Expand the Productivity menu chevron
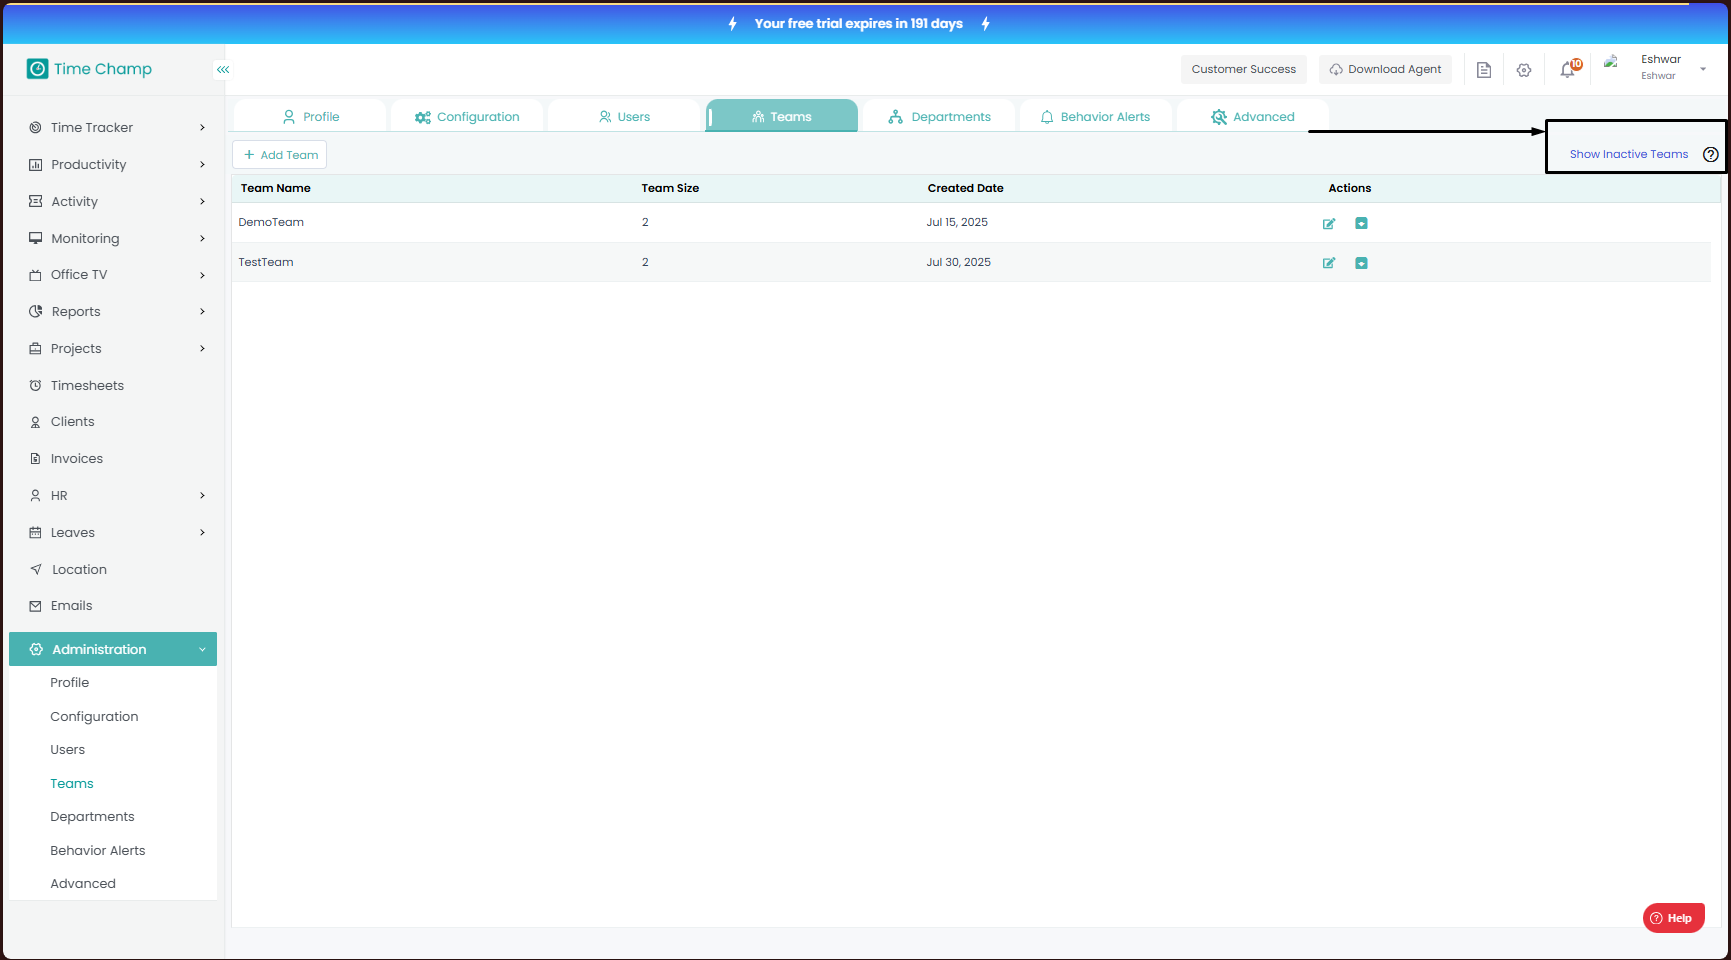1731x960 pixels. point(202,165)
